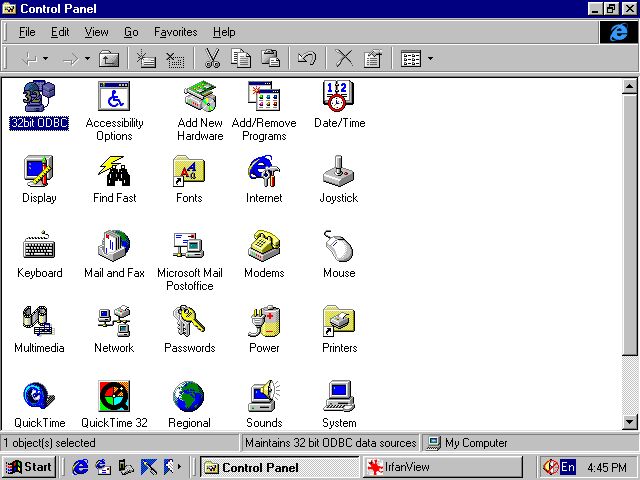Click Control Panel taskbar button
The height and width of the screenshot is (480, 640).
(280, 467)
